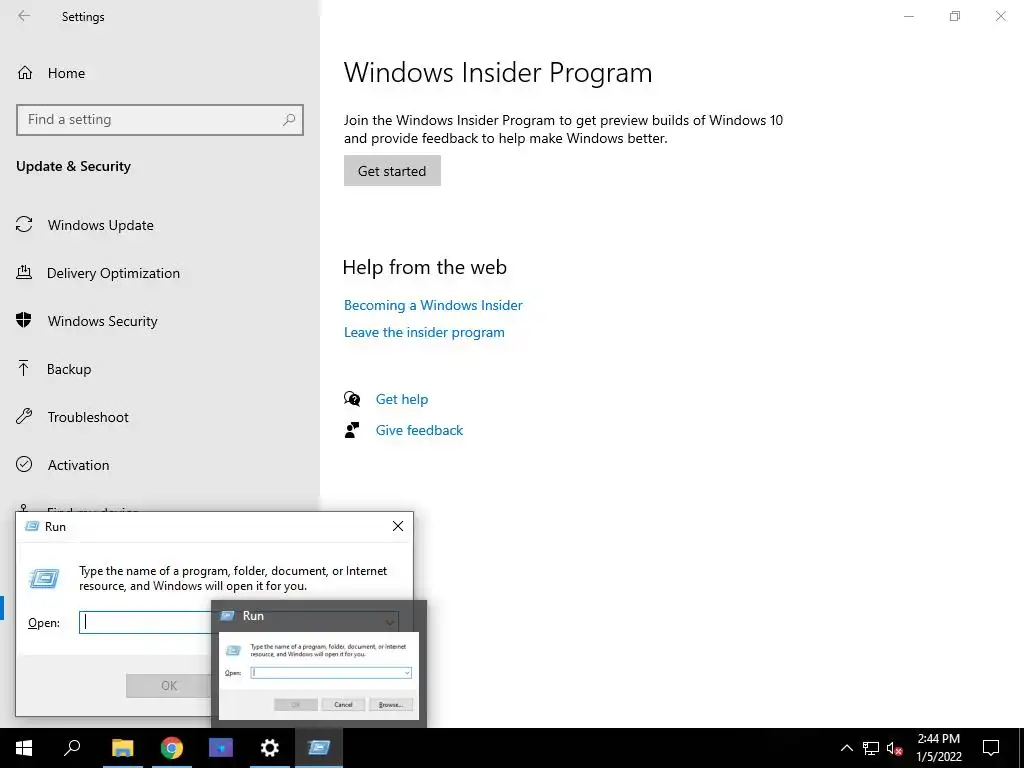
Task: Minimize the Settings window
Action: pyautogui.click(x=908, y=16)
